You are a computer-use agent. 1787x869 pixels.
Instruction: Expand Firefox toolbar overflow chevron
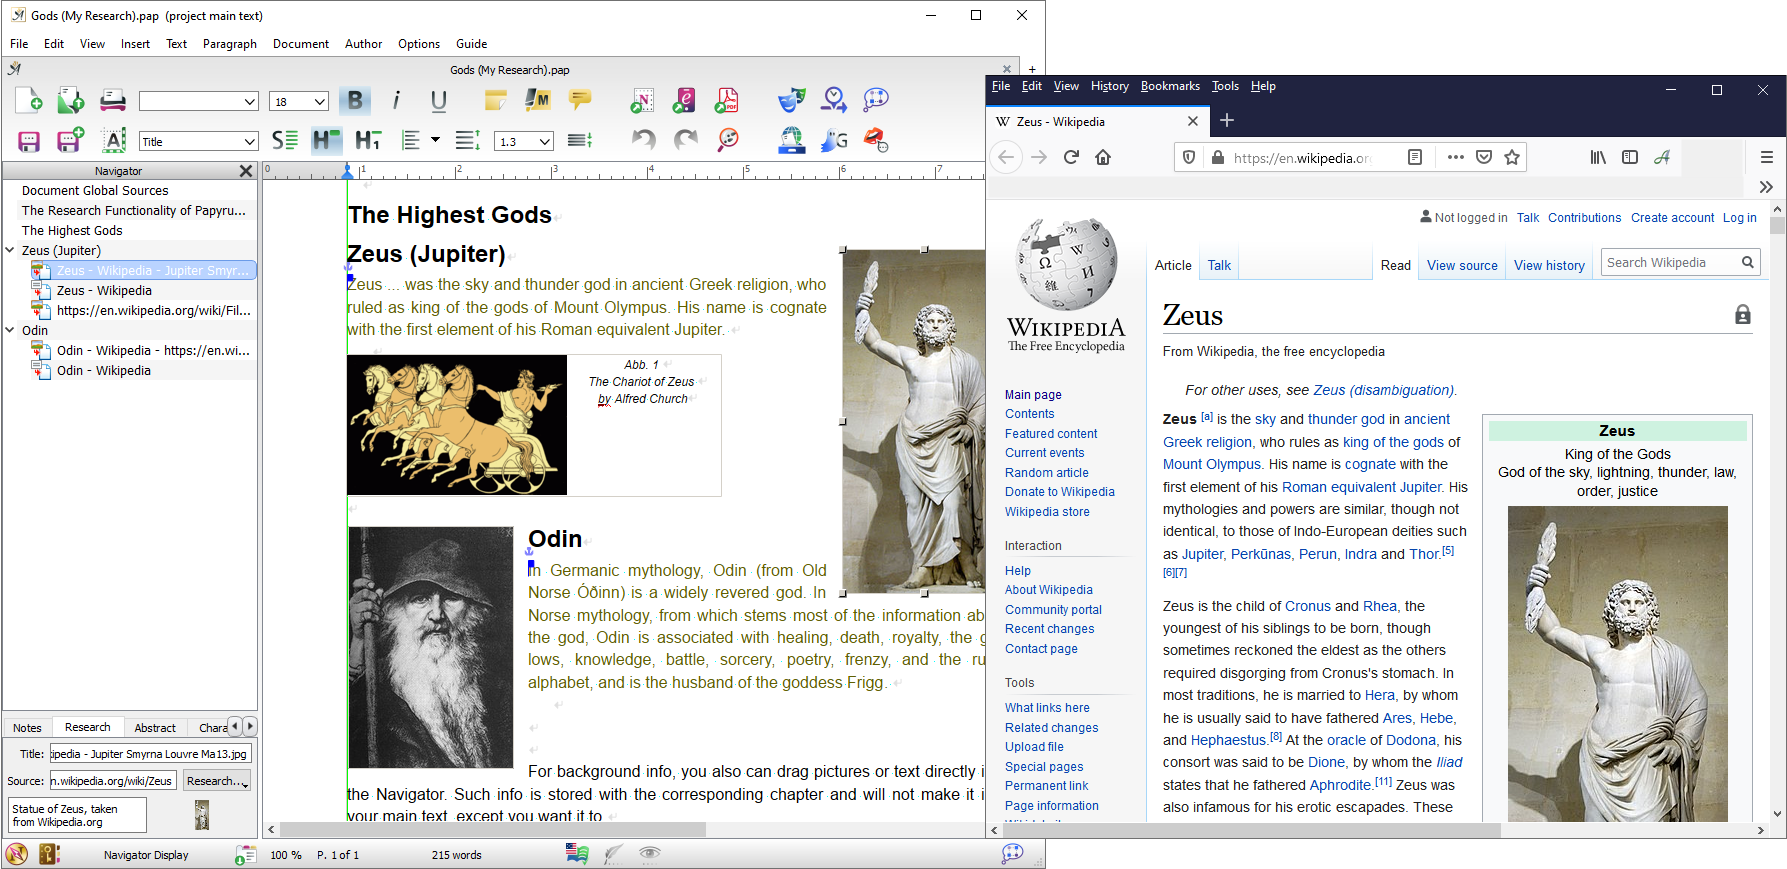click(x=1766, y=187)
